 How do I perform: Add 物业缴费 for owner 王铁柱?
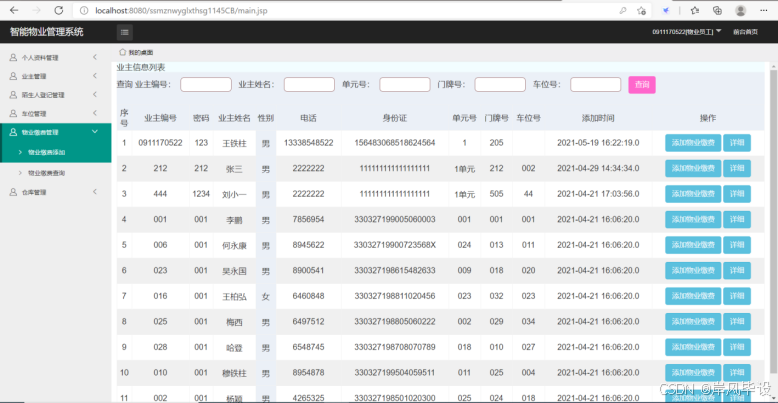pyautogui.click(x=693, y=143)
